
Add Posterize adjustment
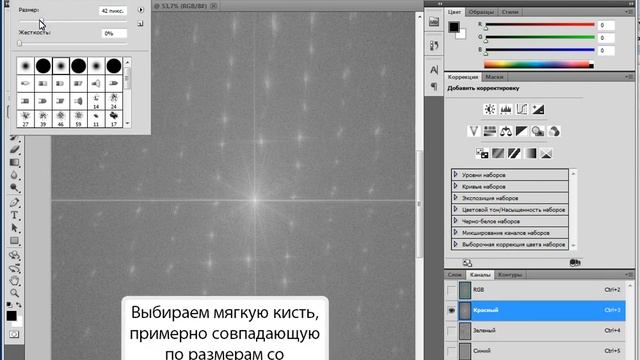498,153
